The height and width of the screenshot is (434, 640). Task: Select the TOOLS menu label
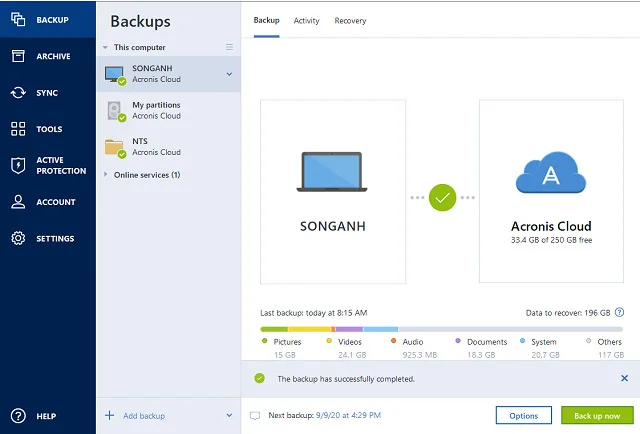point(49,129)
